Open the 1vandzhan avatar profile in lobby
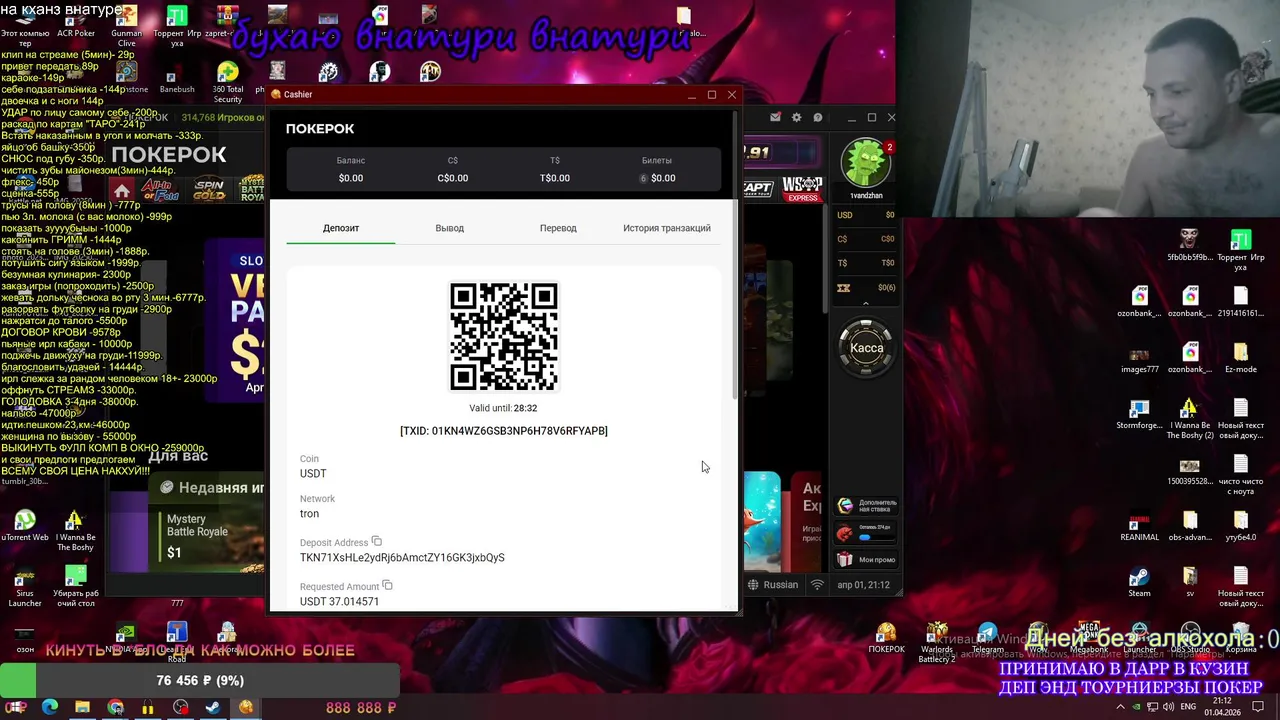1280x720 pixels. click(x=866, y=163)
